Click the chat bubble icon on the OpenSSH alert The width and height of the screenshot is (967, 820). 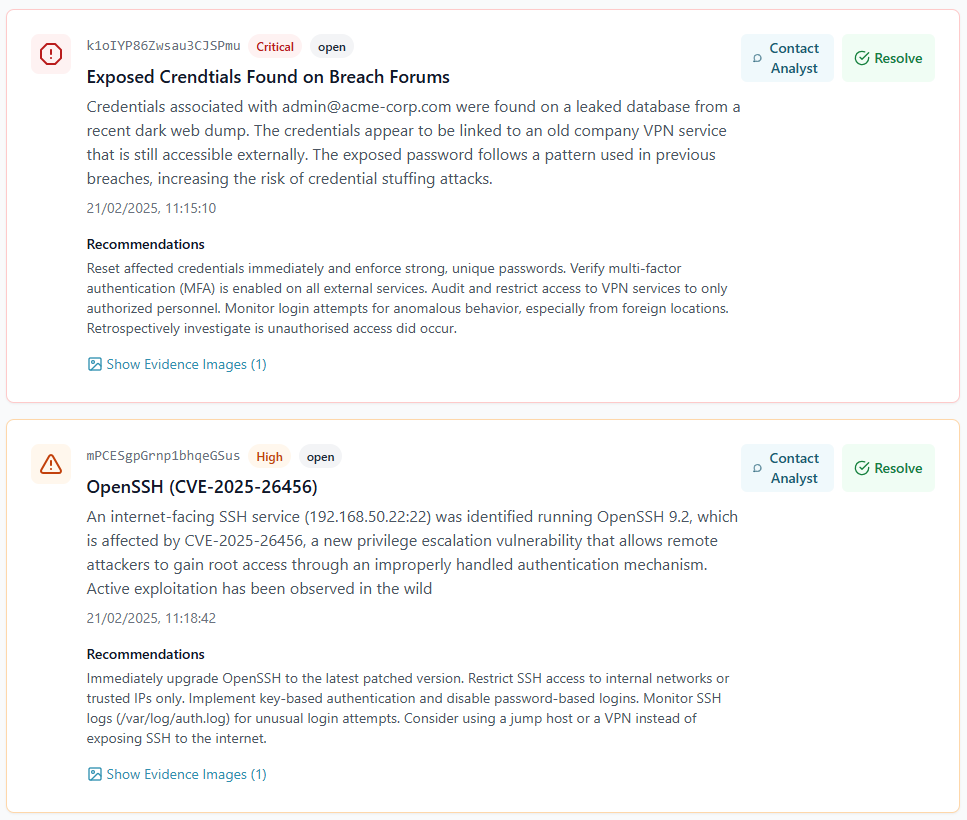click(x=757, y=469)
